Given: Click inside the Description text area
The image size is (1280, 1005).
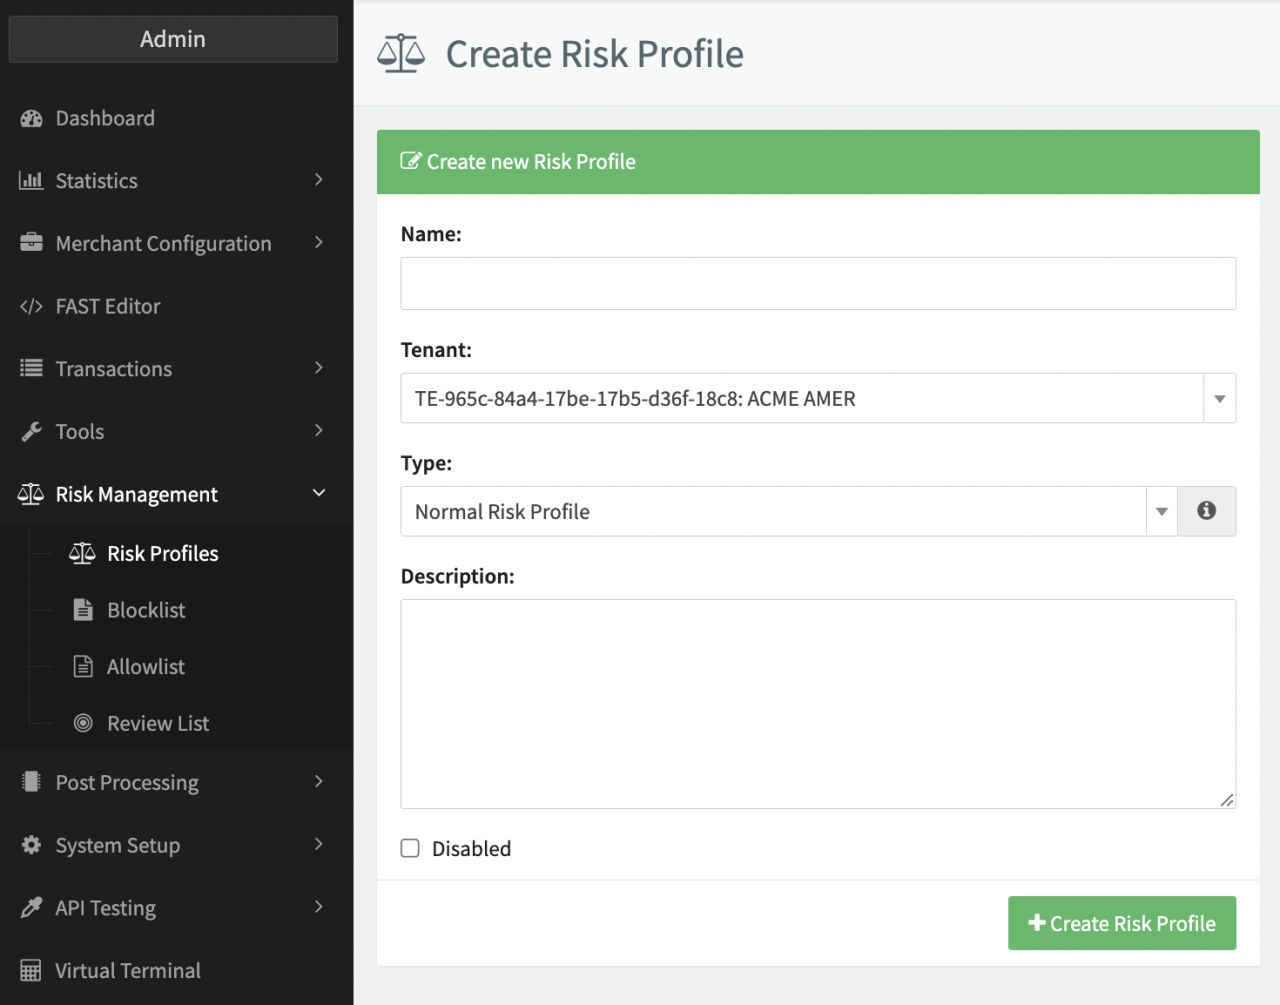Looking at the screenshot, I should coord(817,703).
